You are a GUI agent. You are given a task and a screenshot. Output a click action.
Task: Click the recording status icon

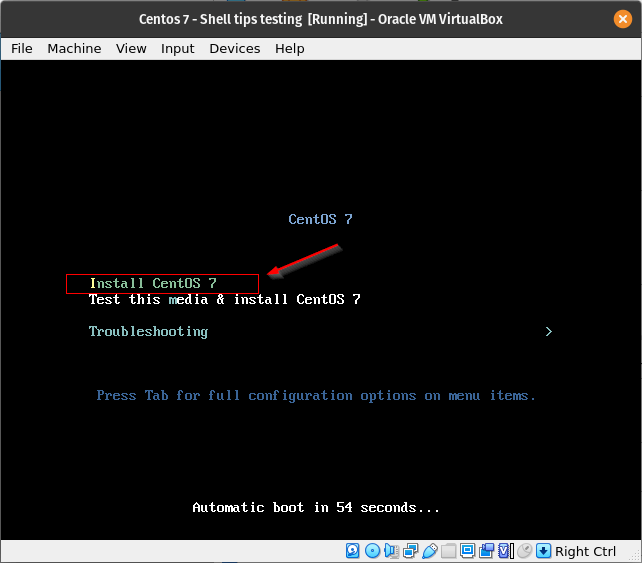coord(486,551)
